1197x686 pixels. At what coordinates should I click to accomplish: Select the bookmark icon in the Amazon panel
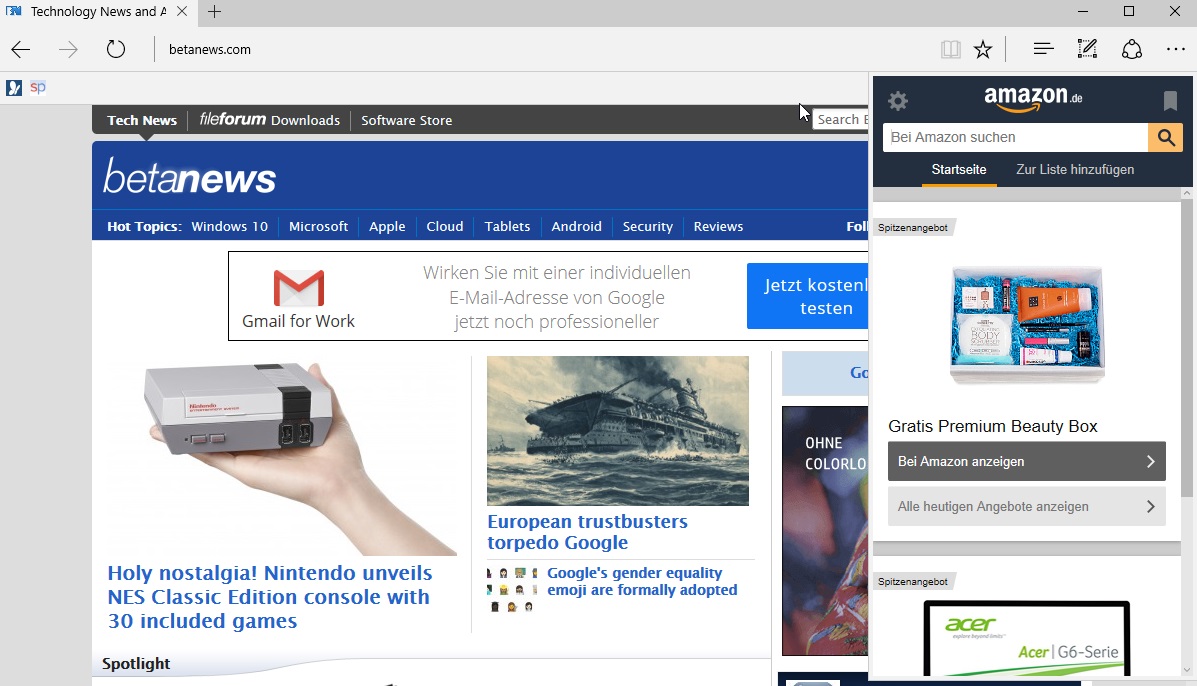[1168, 100]
